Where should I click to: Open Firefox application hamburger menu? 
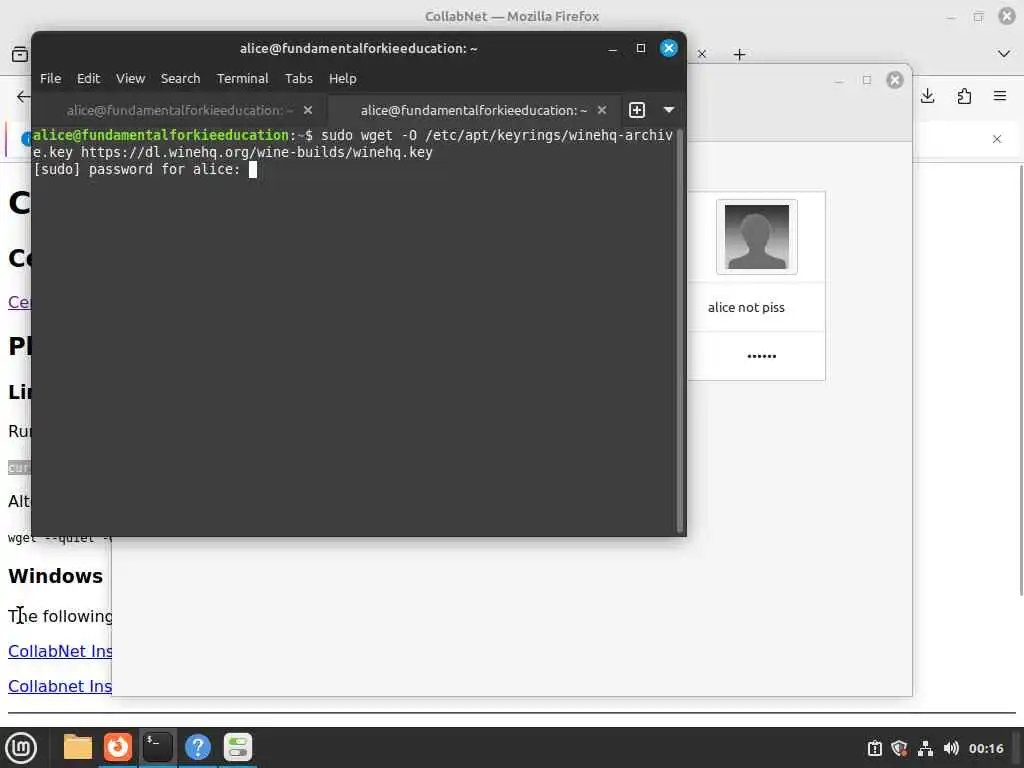pos(1000,96)
